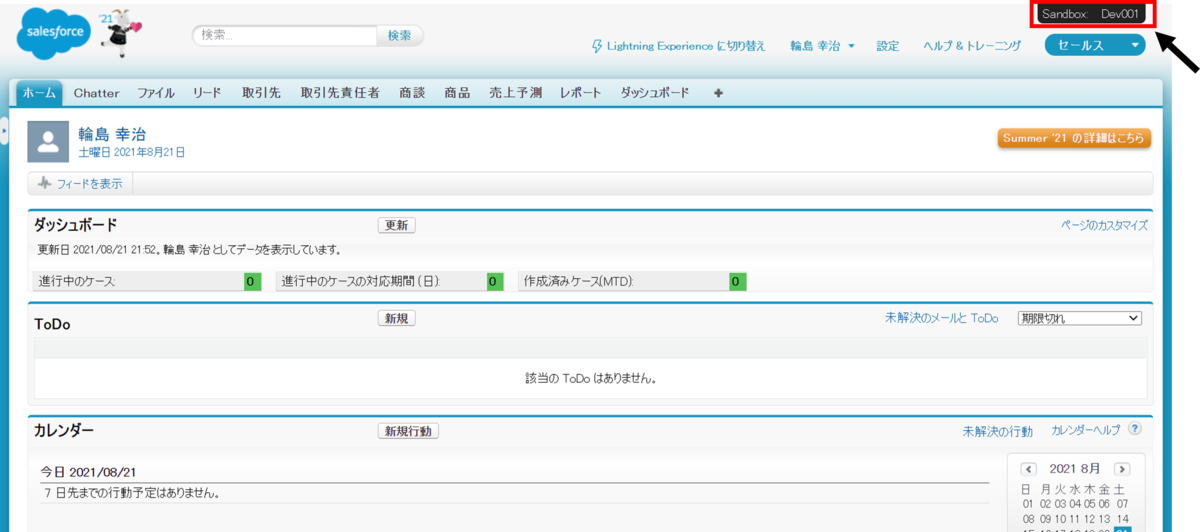The height and width of the screenshot is (532, 1200).
Task: Click the mini calendar 2021 8月 title
Action: pos(1075,469)
